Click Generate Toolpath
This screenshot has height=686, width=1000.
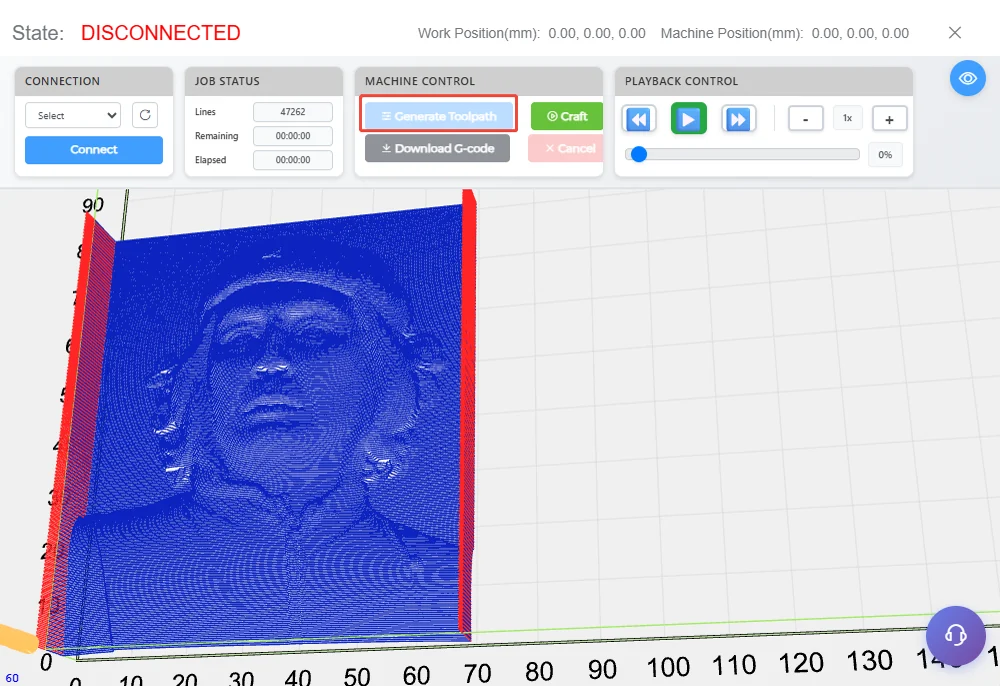pos(439,116)
